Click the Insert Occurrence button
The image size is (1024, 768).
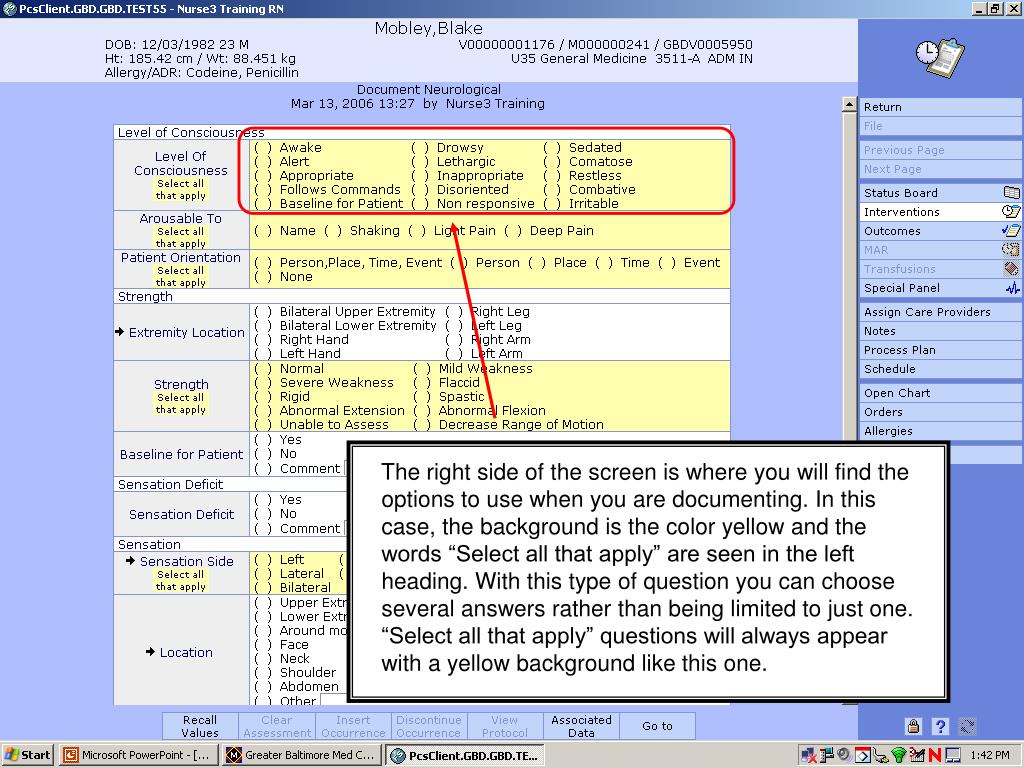(x=353, y=726)
